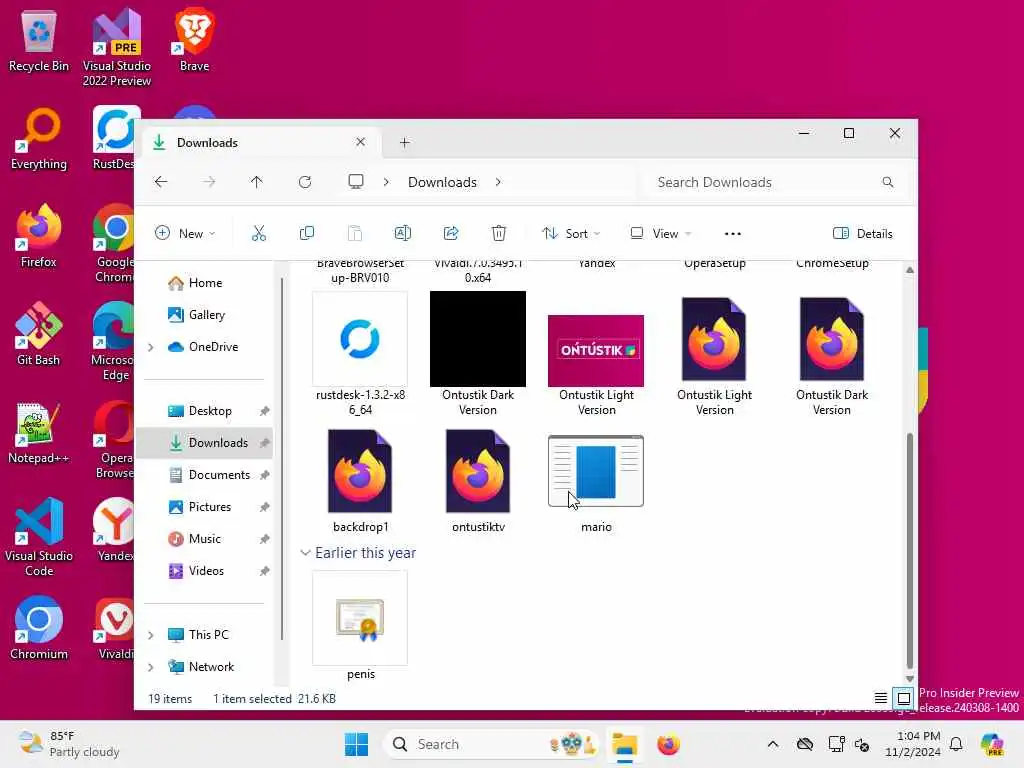
Task: Expand the Network tree node
Action: pos(151,667)
